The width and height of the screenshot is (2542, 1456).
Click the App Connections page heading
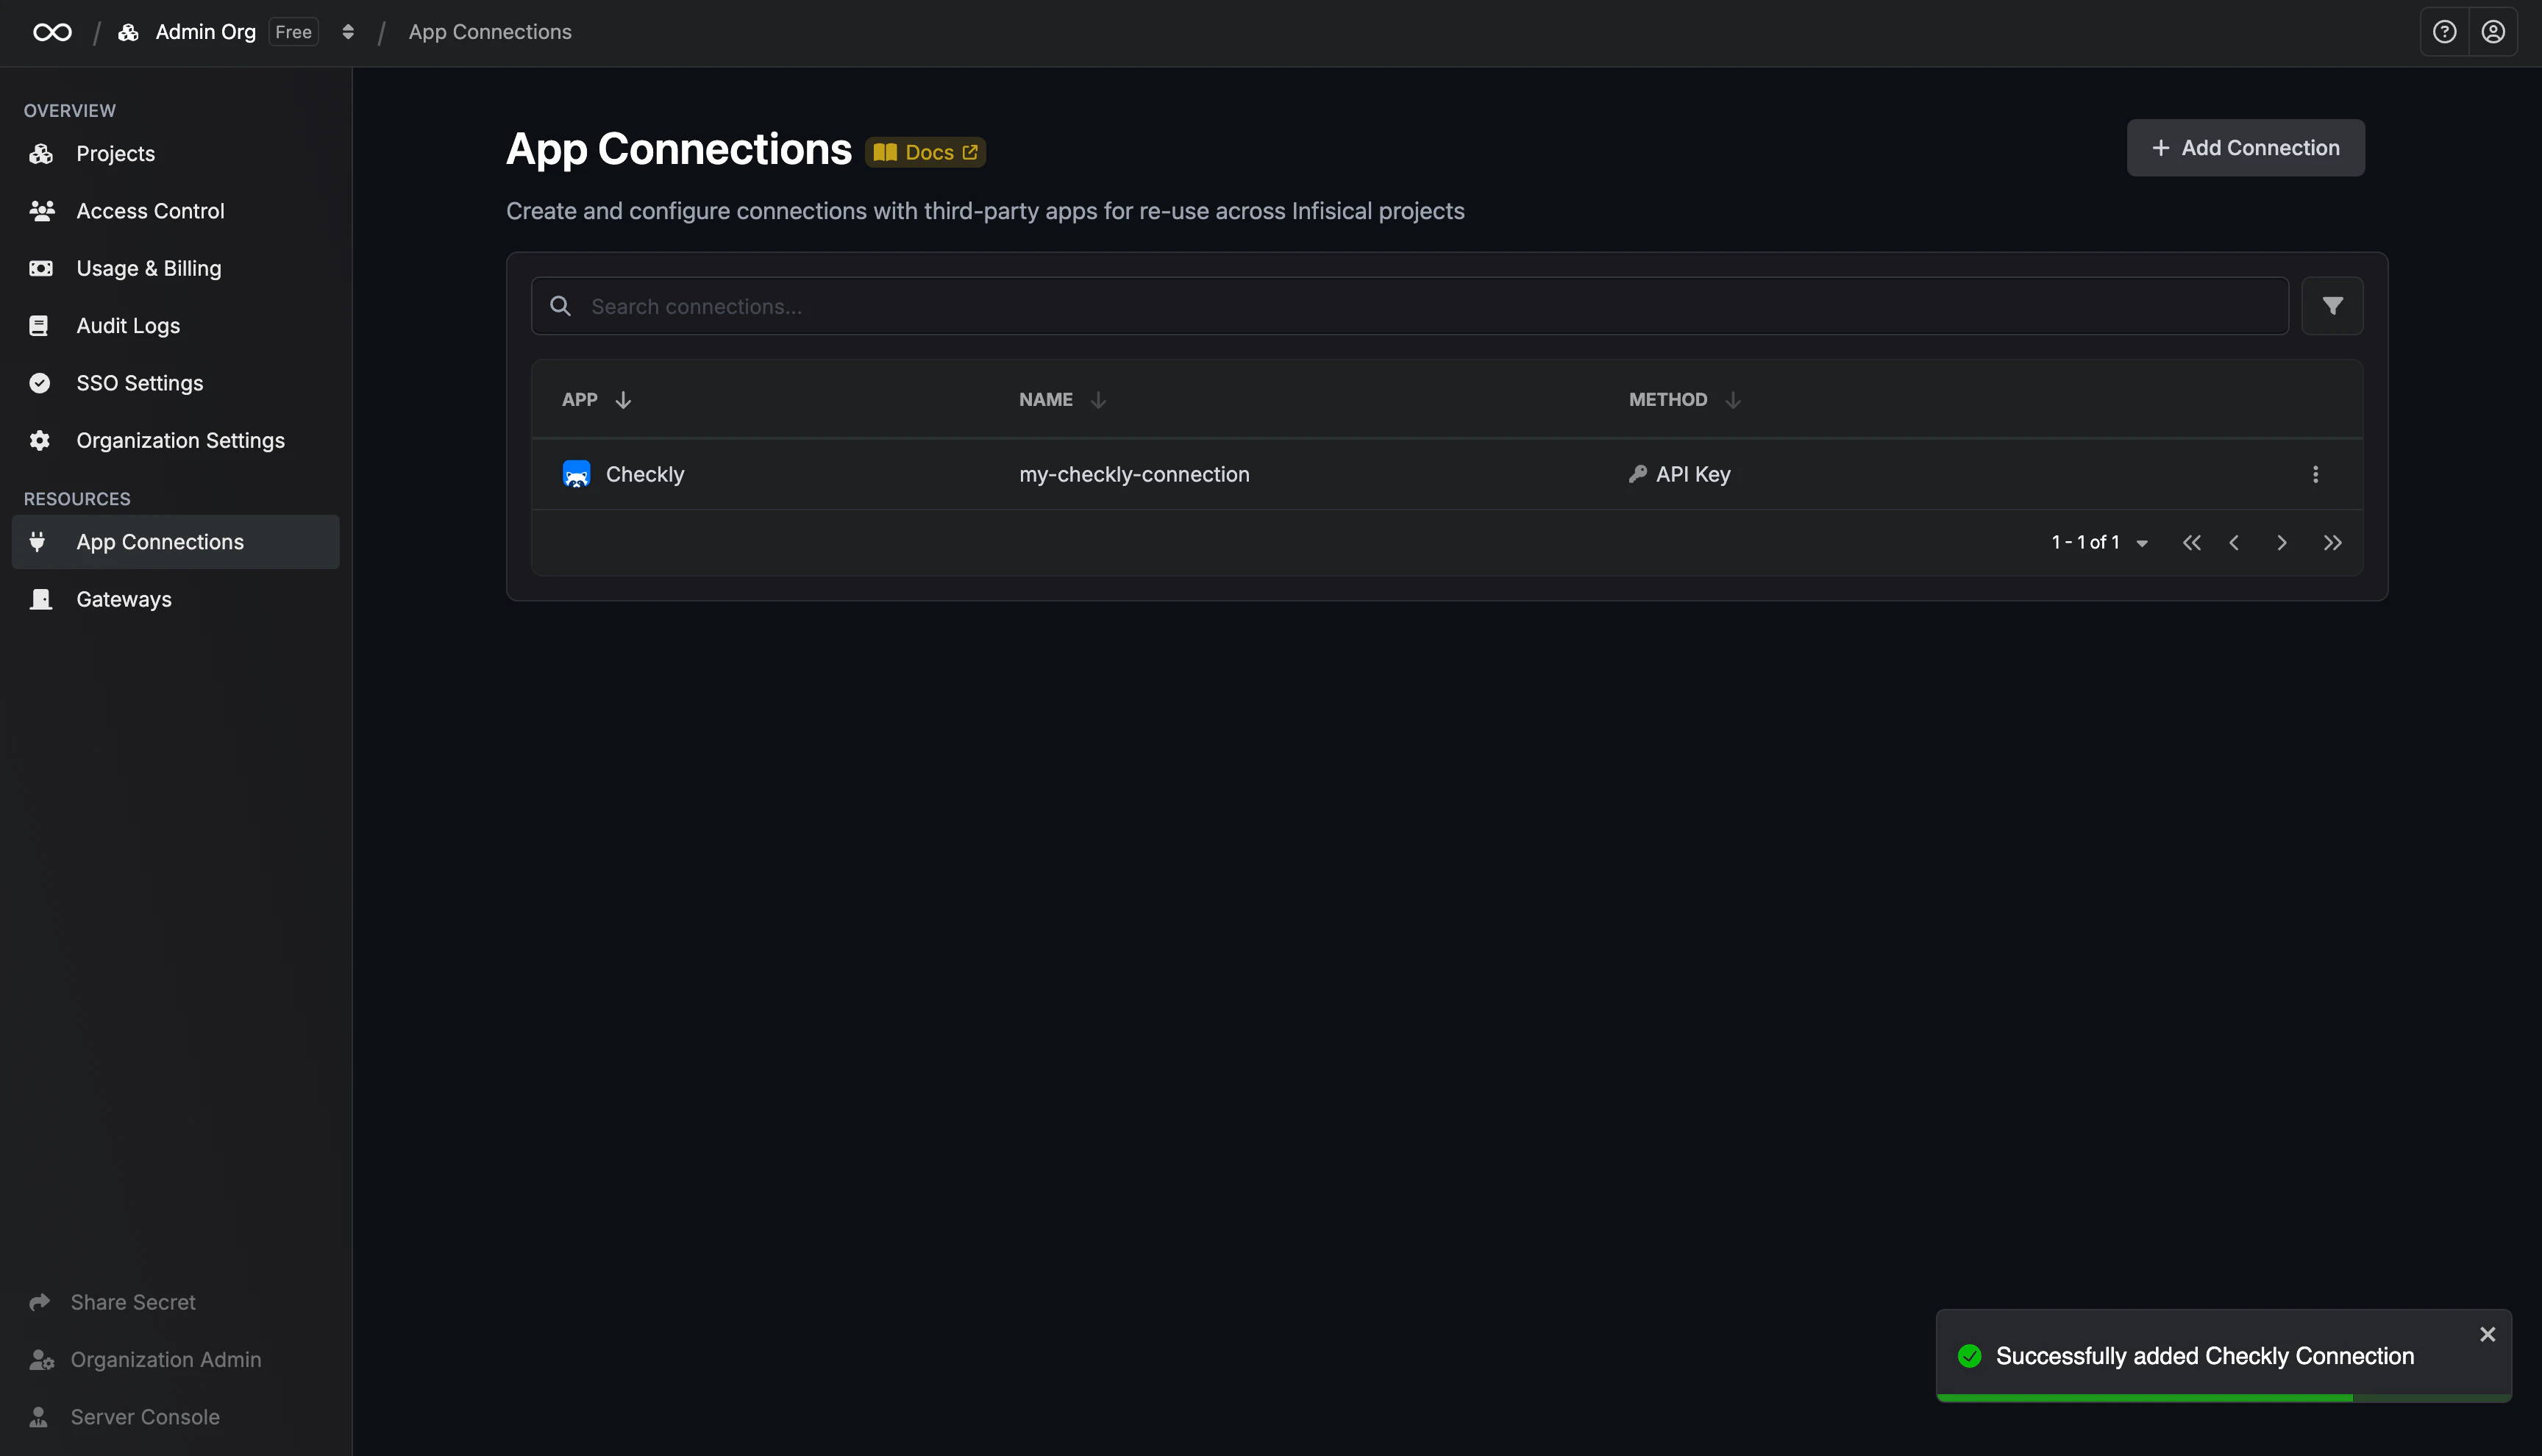point(679,149)
